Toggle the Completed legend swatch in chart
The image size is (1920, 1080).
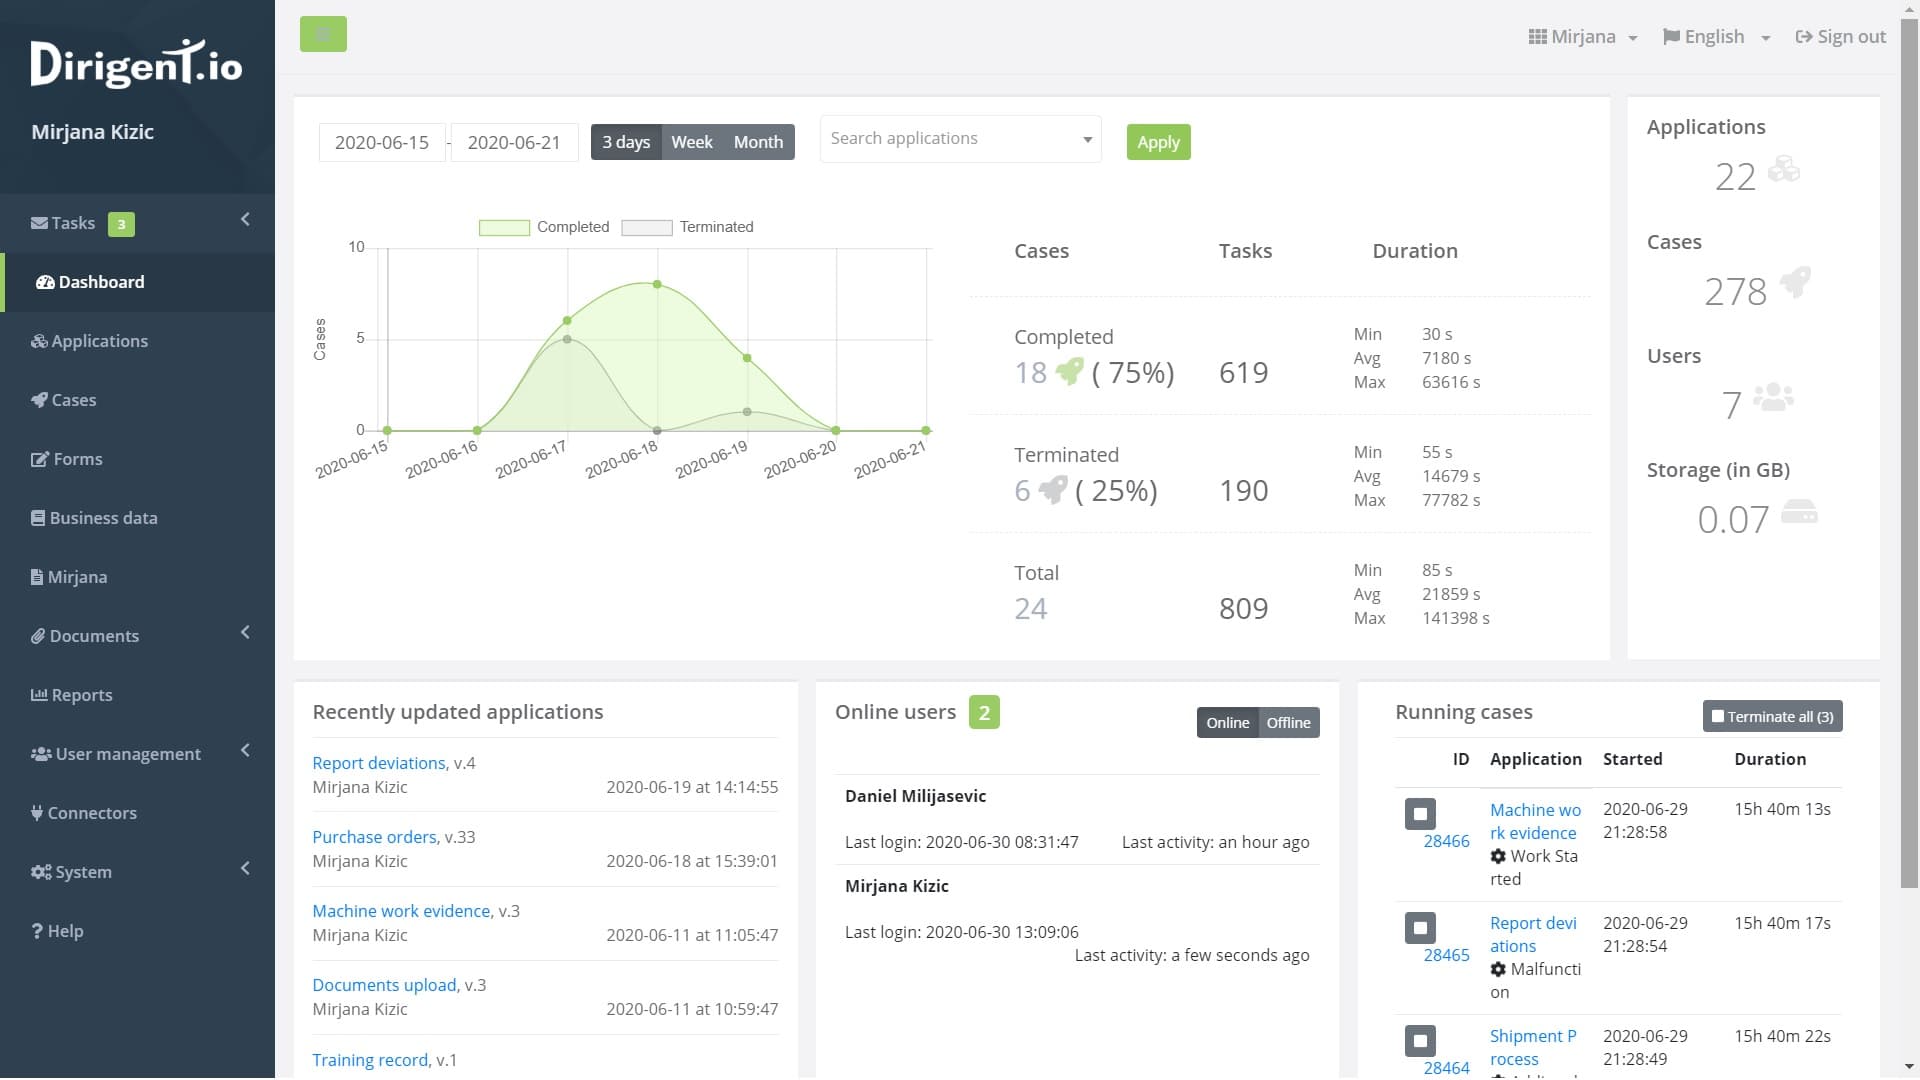coord(504,227)
